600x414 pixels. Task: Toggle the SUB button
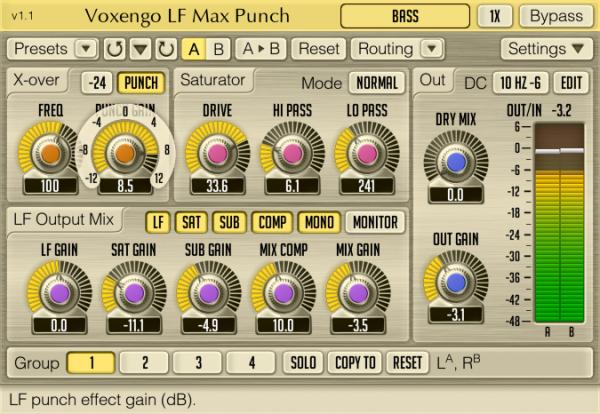pyautogui.click(x=229, y=222)
